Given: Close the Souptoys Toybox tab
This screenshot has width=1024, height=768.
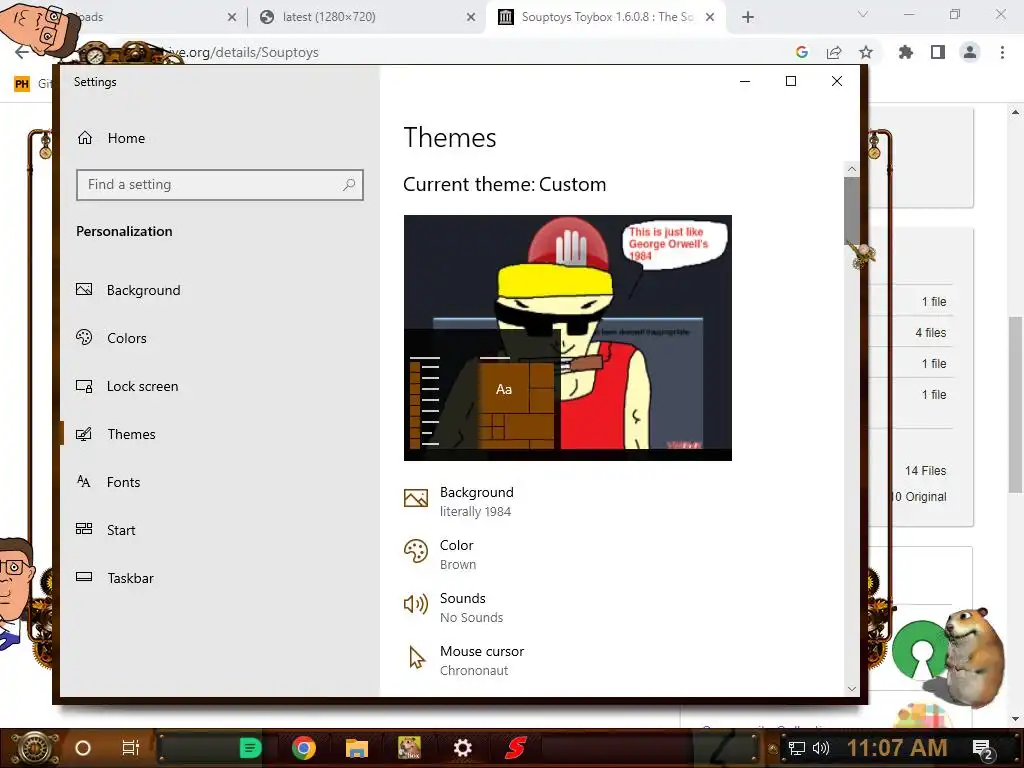Looking at the screenshot, I should pos(710,17).
